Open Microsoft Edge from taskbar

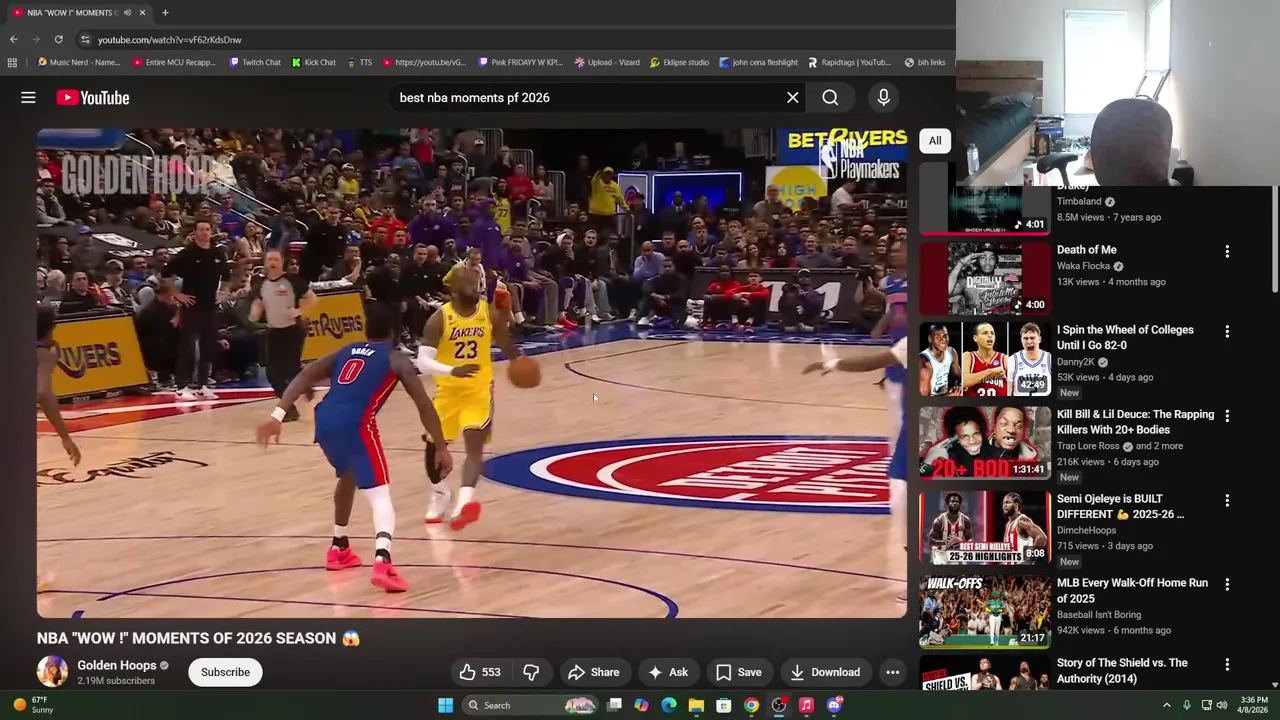coord(668,705)
